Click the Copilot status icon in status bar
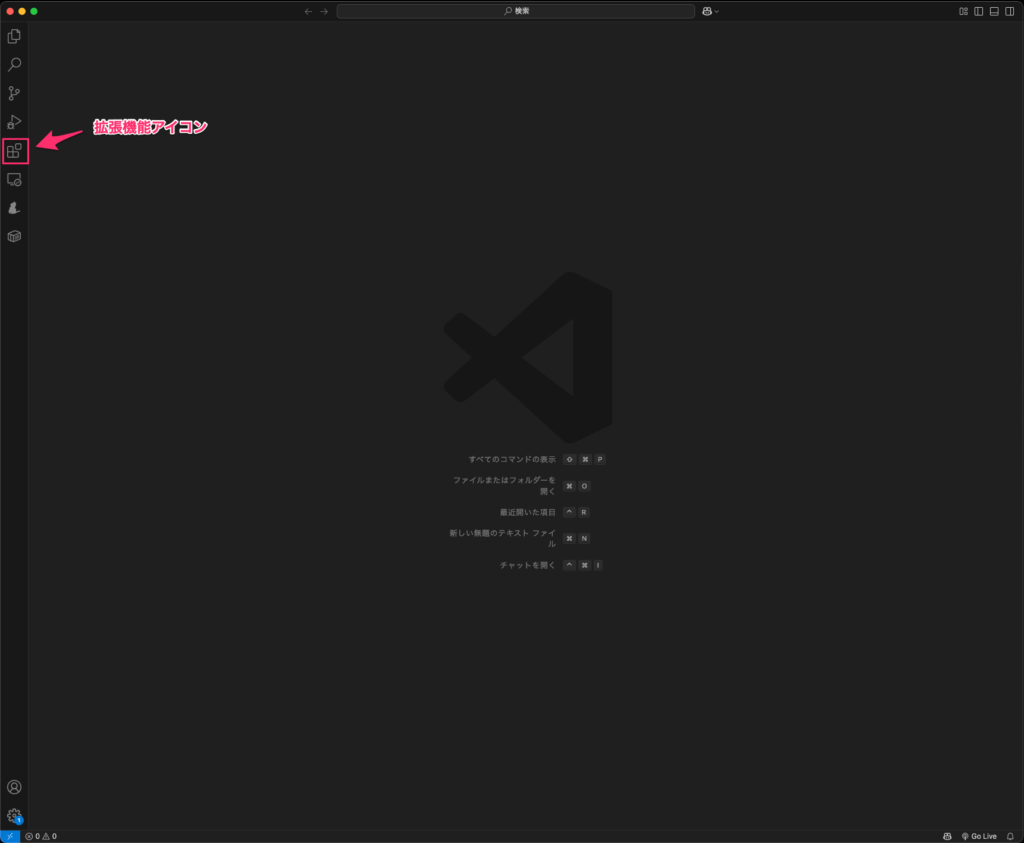The height and width of the screenshot is (843, 1024). click(947, 836)
